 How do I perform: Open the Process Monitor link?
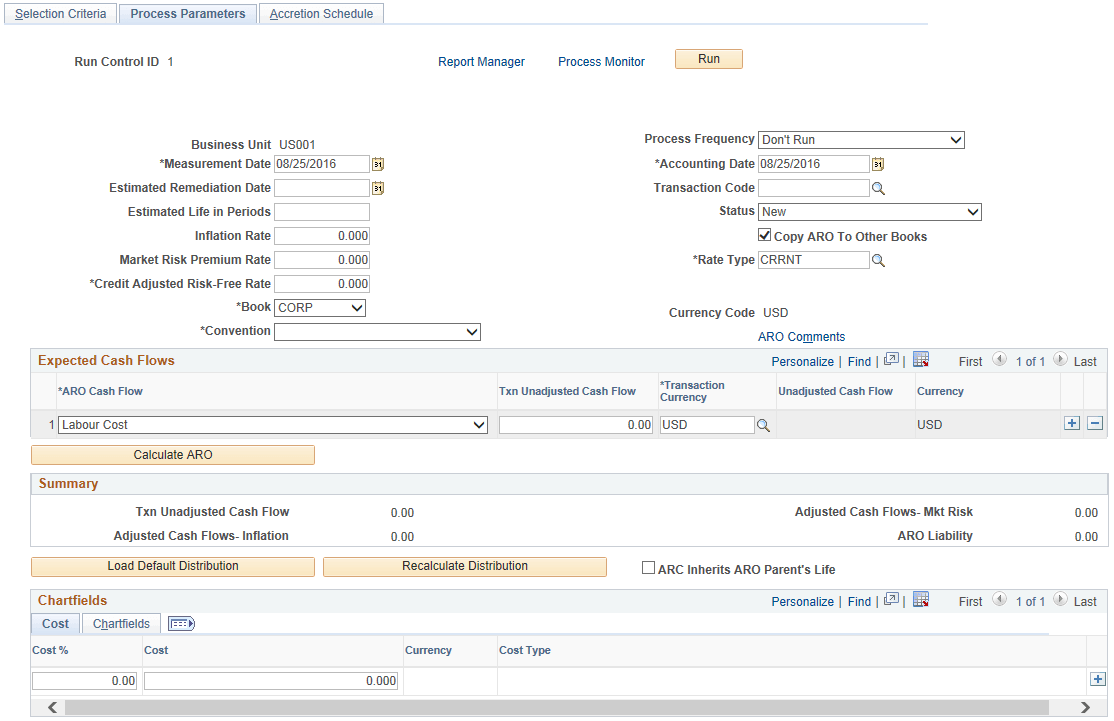point(601,61)
